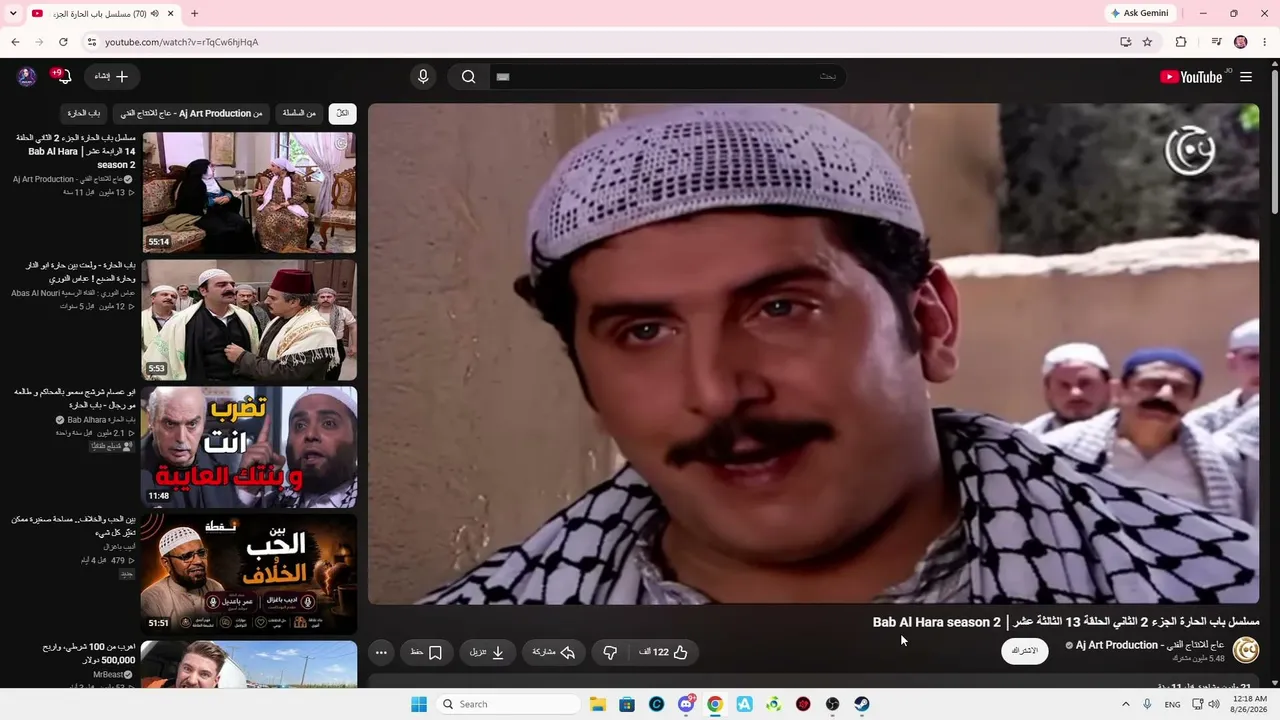Dislike the video with the thumbs-down icon
This screenshot has height=720, width=1280.
pyautogui.click(x=610, y=652)
